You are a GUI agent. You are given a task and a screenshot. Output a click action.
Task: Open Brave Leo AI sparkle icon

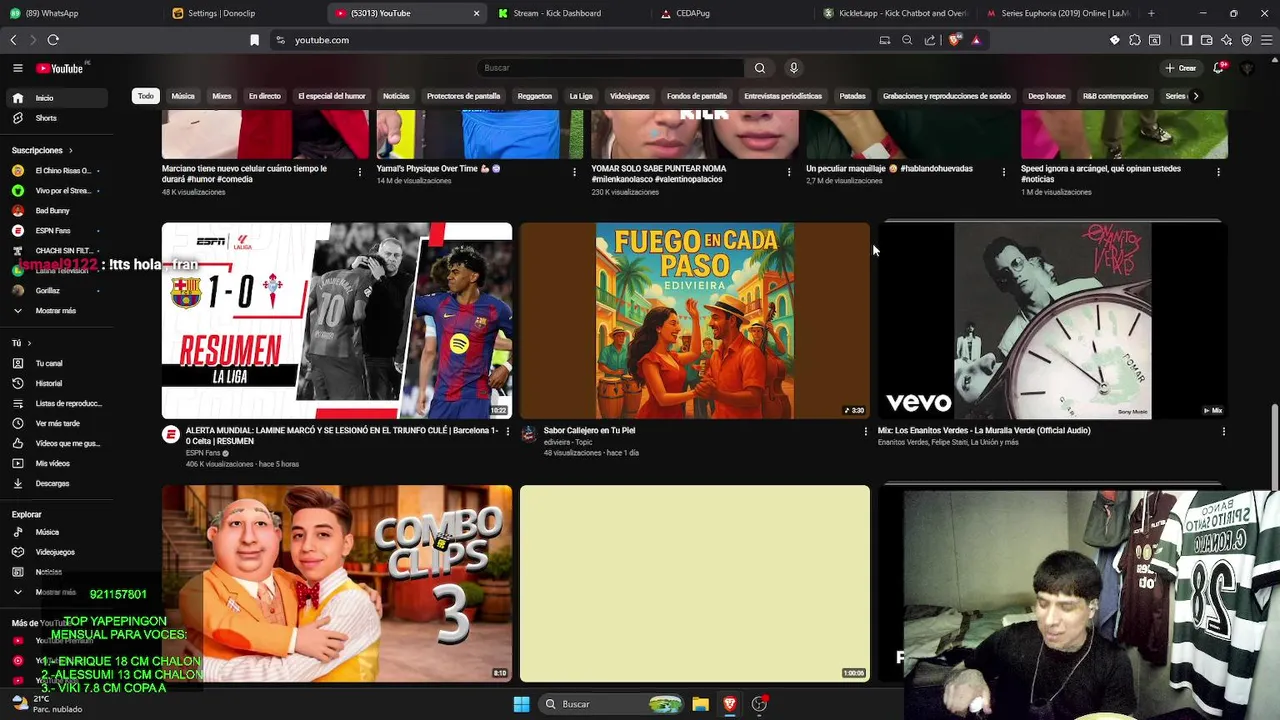pos(1227,40)
